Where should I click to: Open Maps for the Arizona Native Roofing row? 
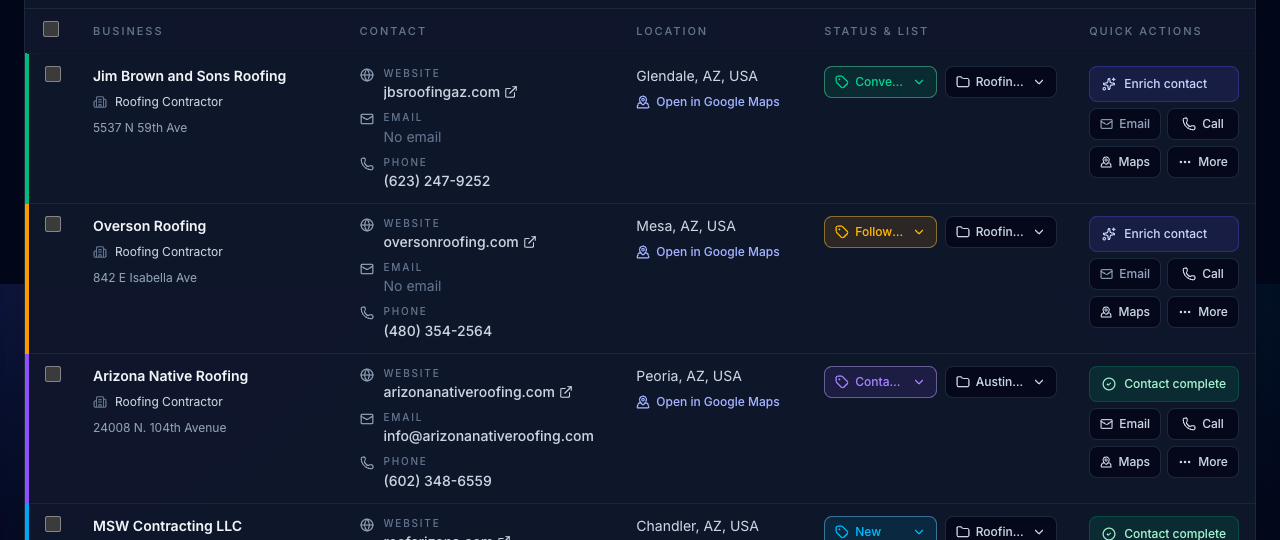[x=1125, y=462]
